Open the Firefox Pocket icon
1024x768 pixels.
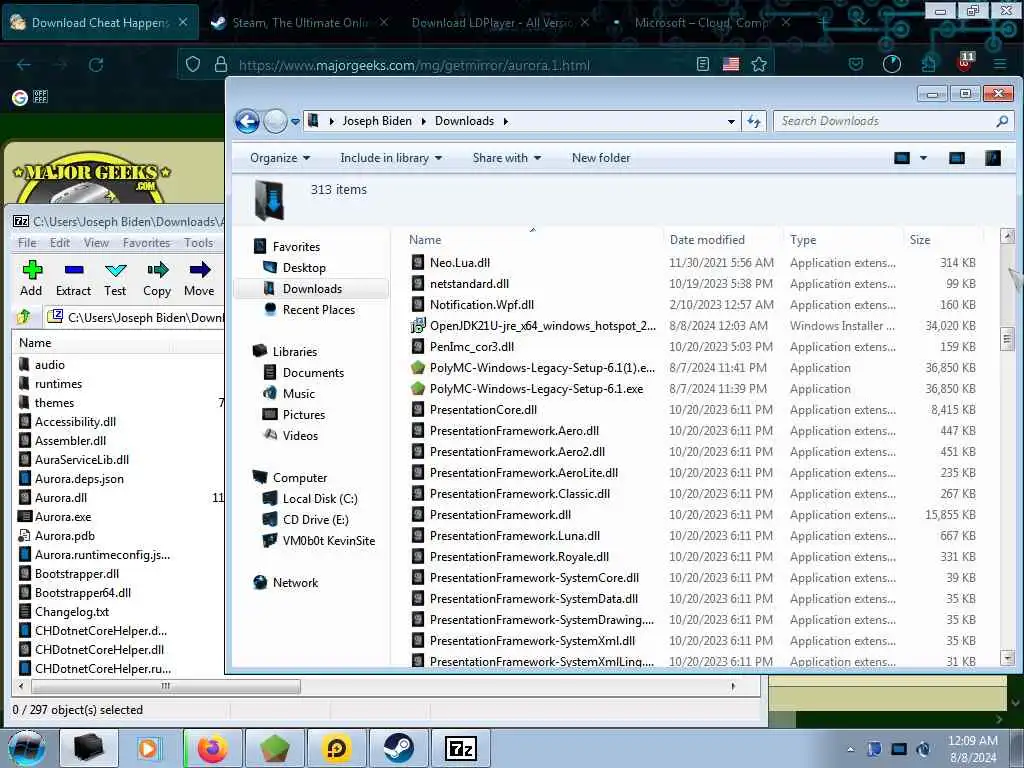(856, 64)
